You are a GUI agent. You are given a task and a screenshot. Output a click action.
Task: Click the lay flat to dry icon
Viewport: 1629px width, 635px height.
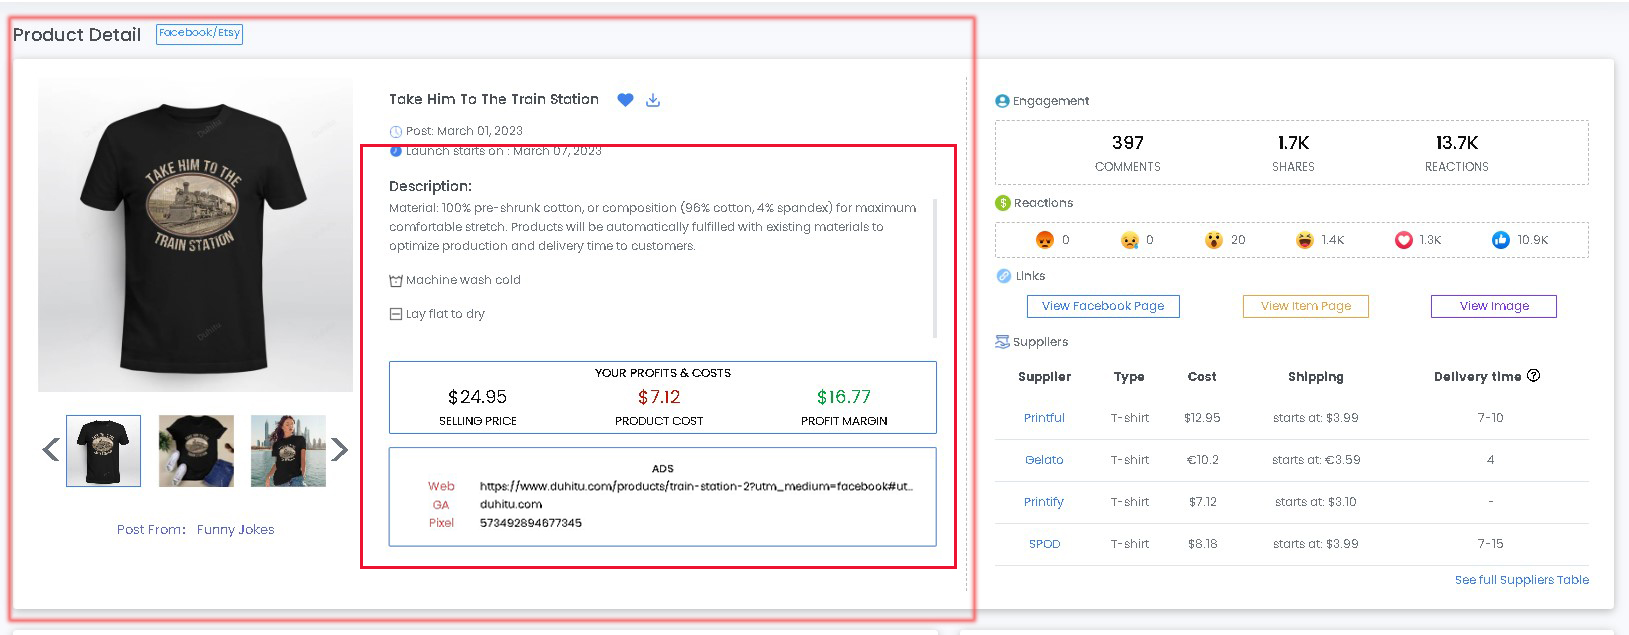tap(396, 314)
